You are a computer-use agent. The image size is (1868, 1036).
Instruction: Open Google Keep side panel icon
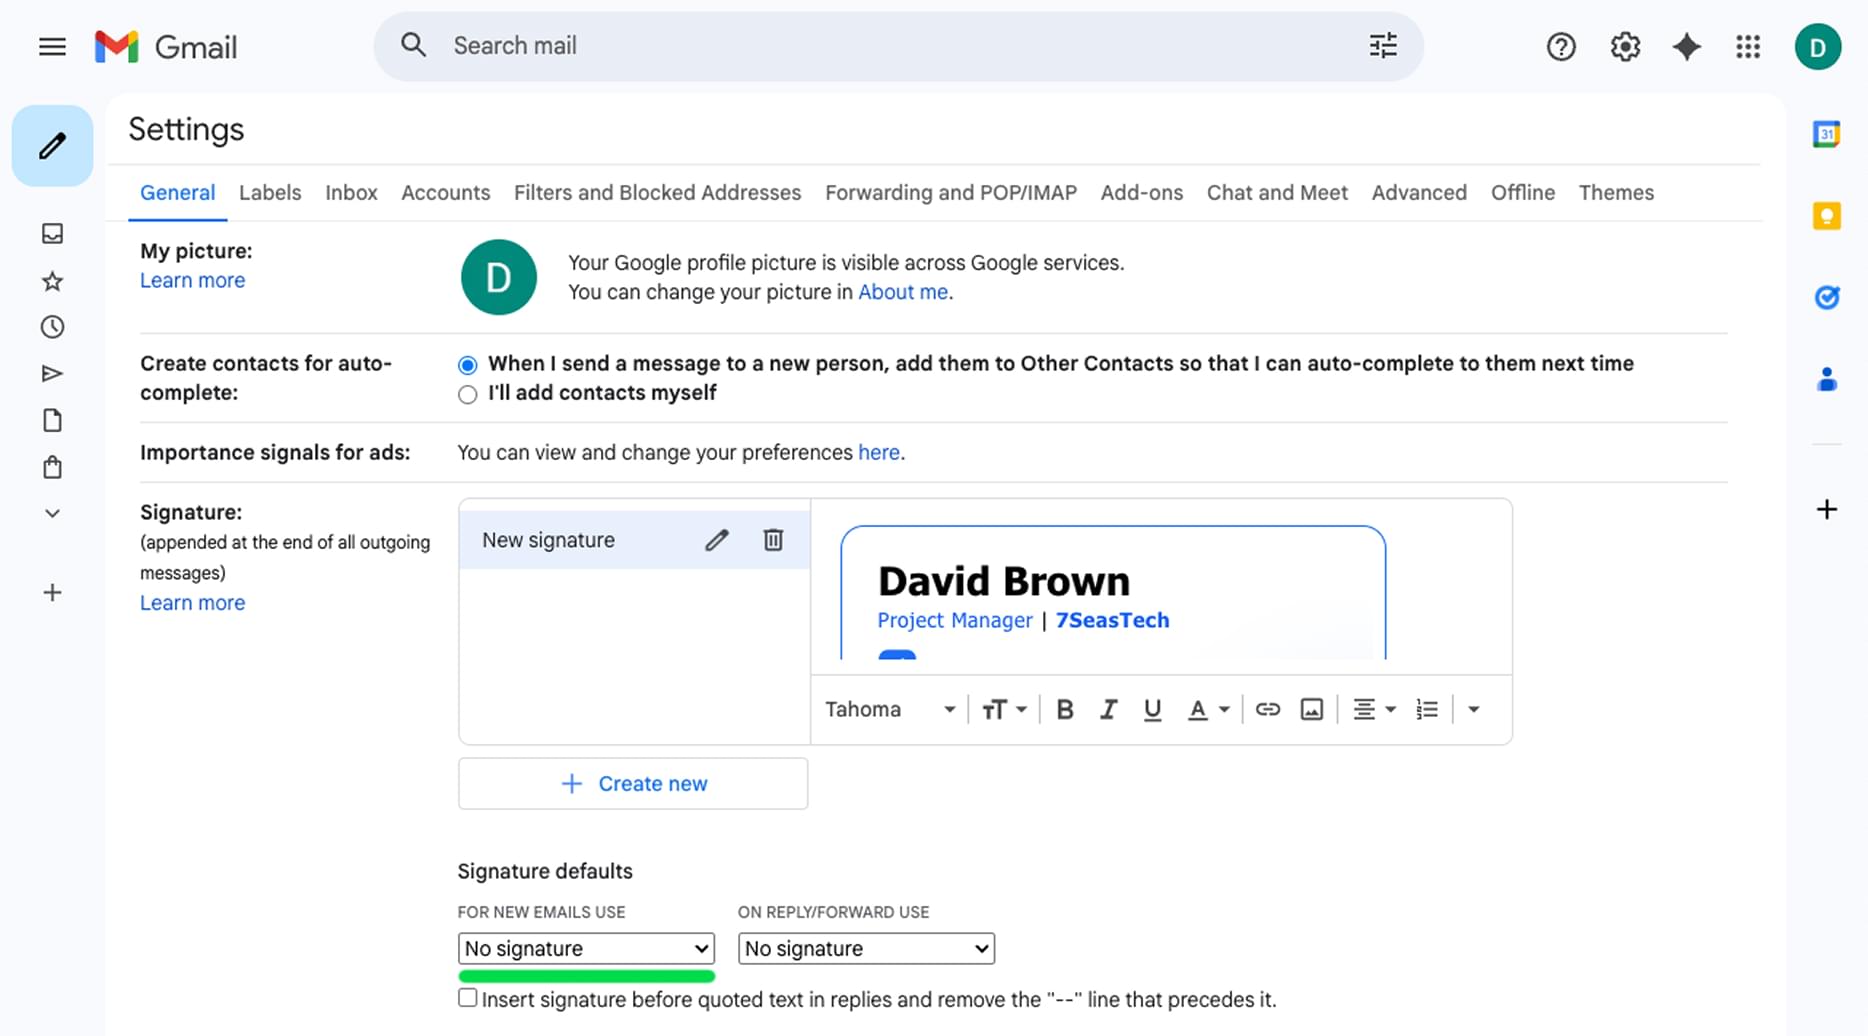(x=1827, y=216)
